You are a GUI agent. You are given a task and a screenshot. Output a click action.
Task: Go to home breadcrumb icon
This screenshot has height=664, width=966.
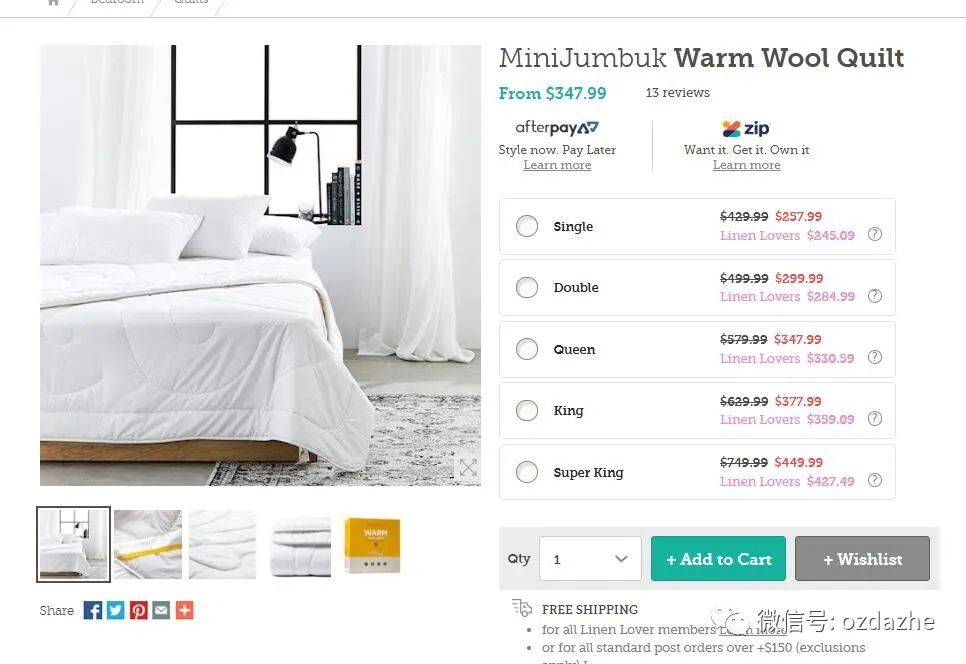[x=54, y=2]
